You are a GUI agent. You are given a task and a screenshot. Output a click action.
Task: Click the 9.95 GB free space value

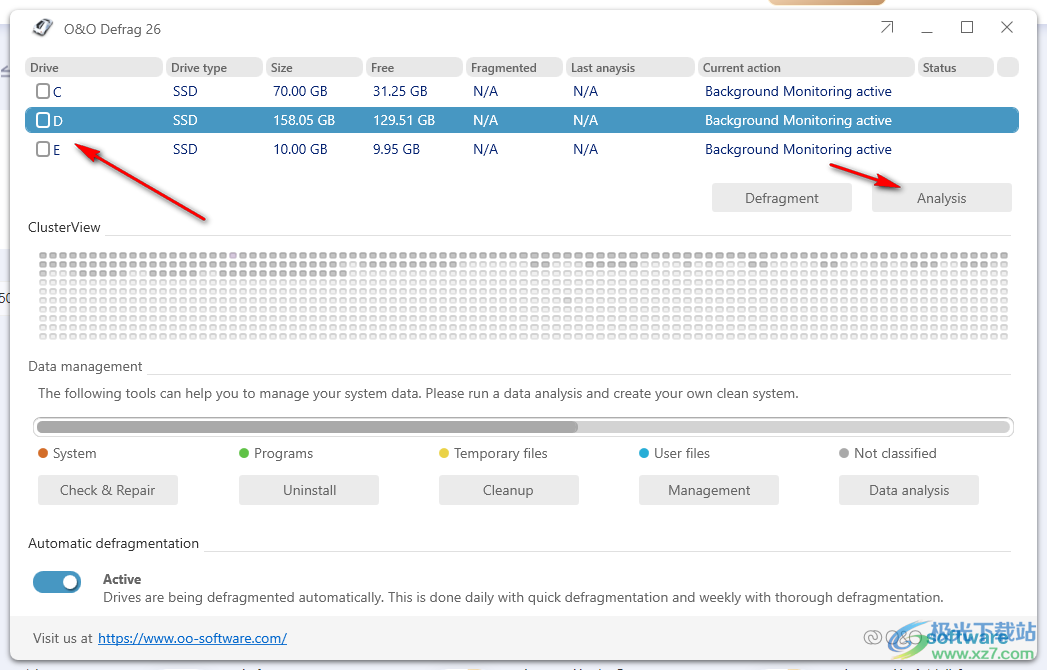pyautogui.click(x=396, y=149)
